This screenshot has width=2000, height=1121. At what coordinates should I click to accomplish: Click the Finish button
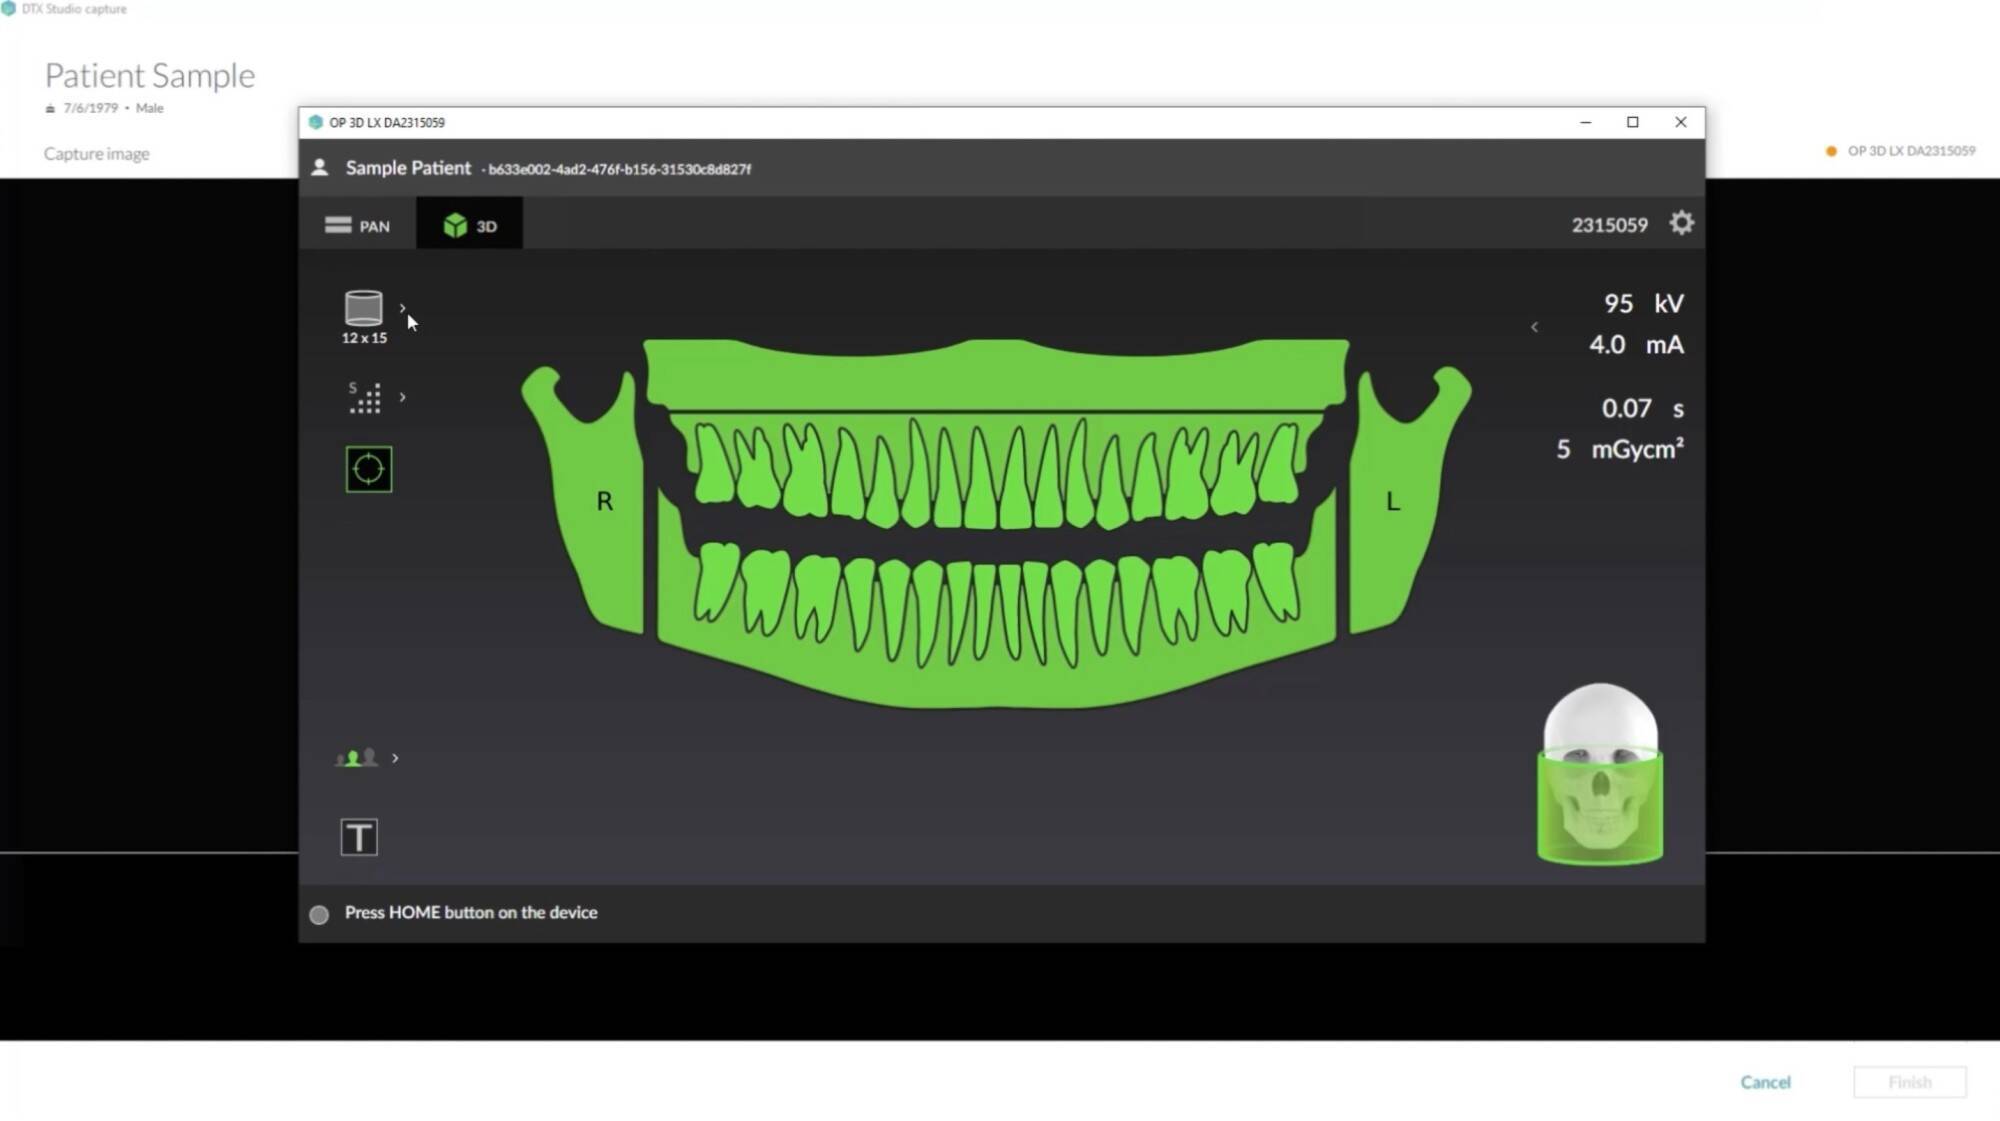point(1909,1082)
